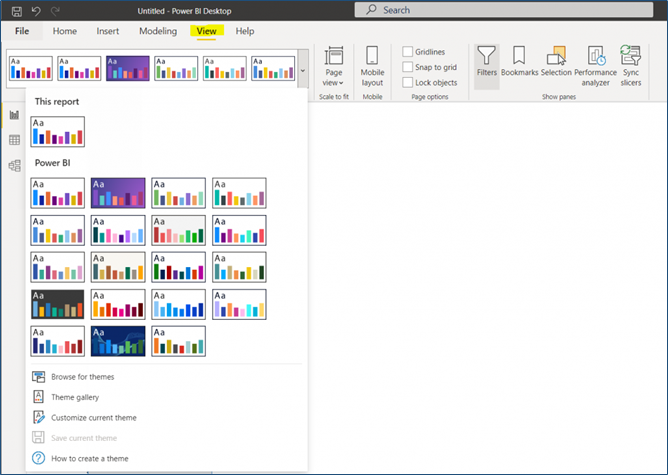Open the Page view dropdown
Screen dimensions: 668x475
coord(334,66)
